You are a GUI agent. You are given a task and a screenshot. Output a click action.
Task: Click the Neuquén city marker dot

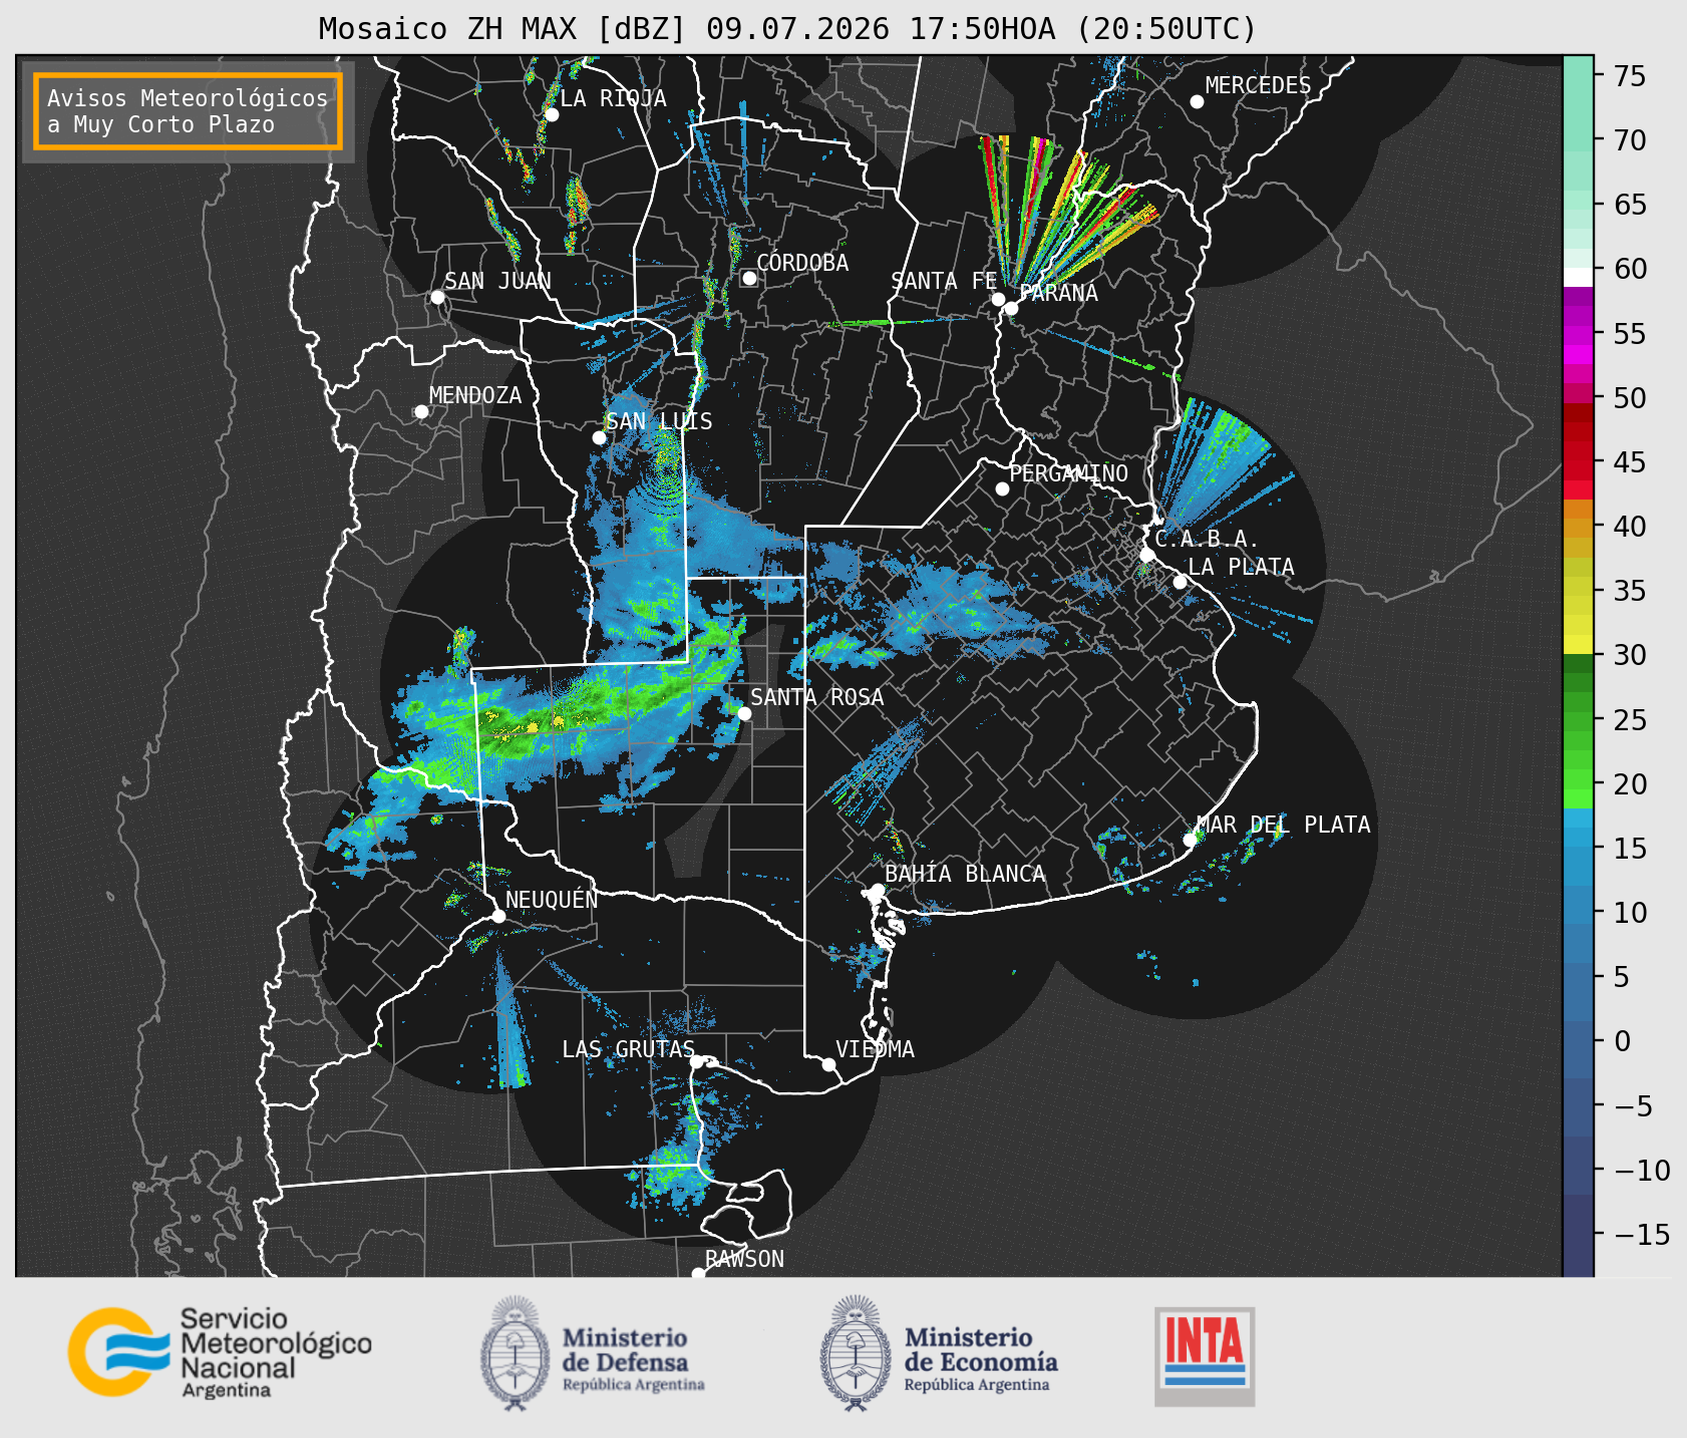tap(498, 916)
